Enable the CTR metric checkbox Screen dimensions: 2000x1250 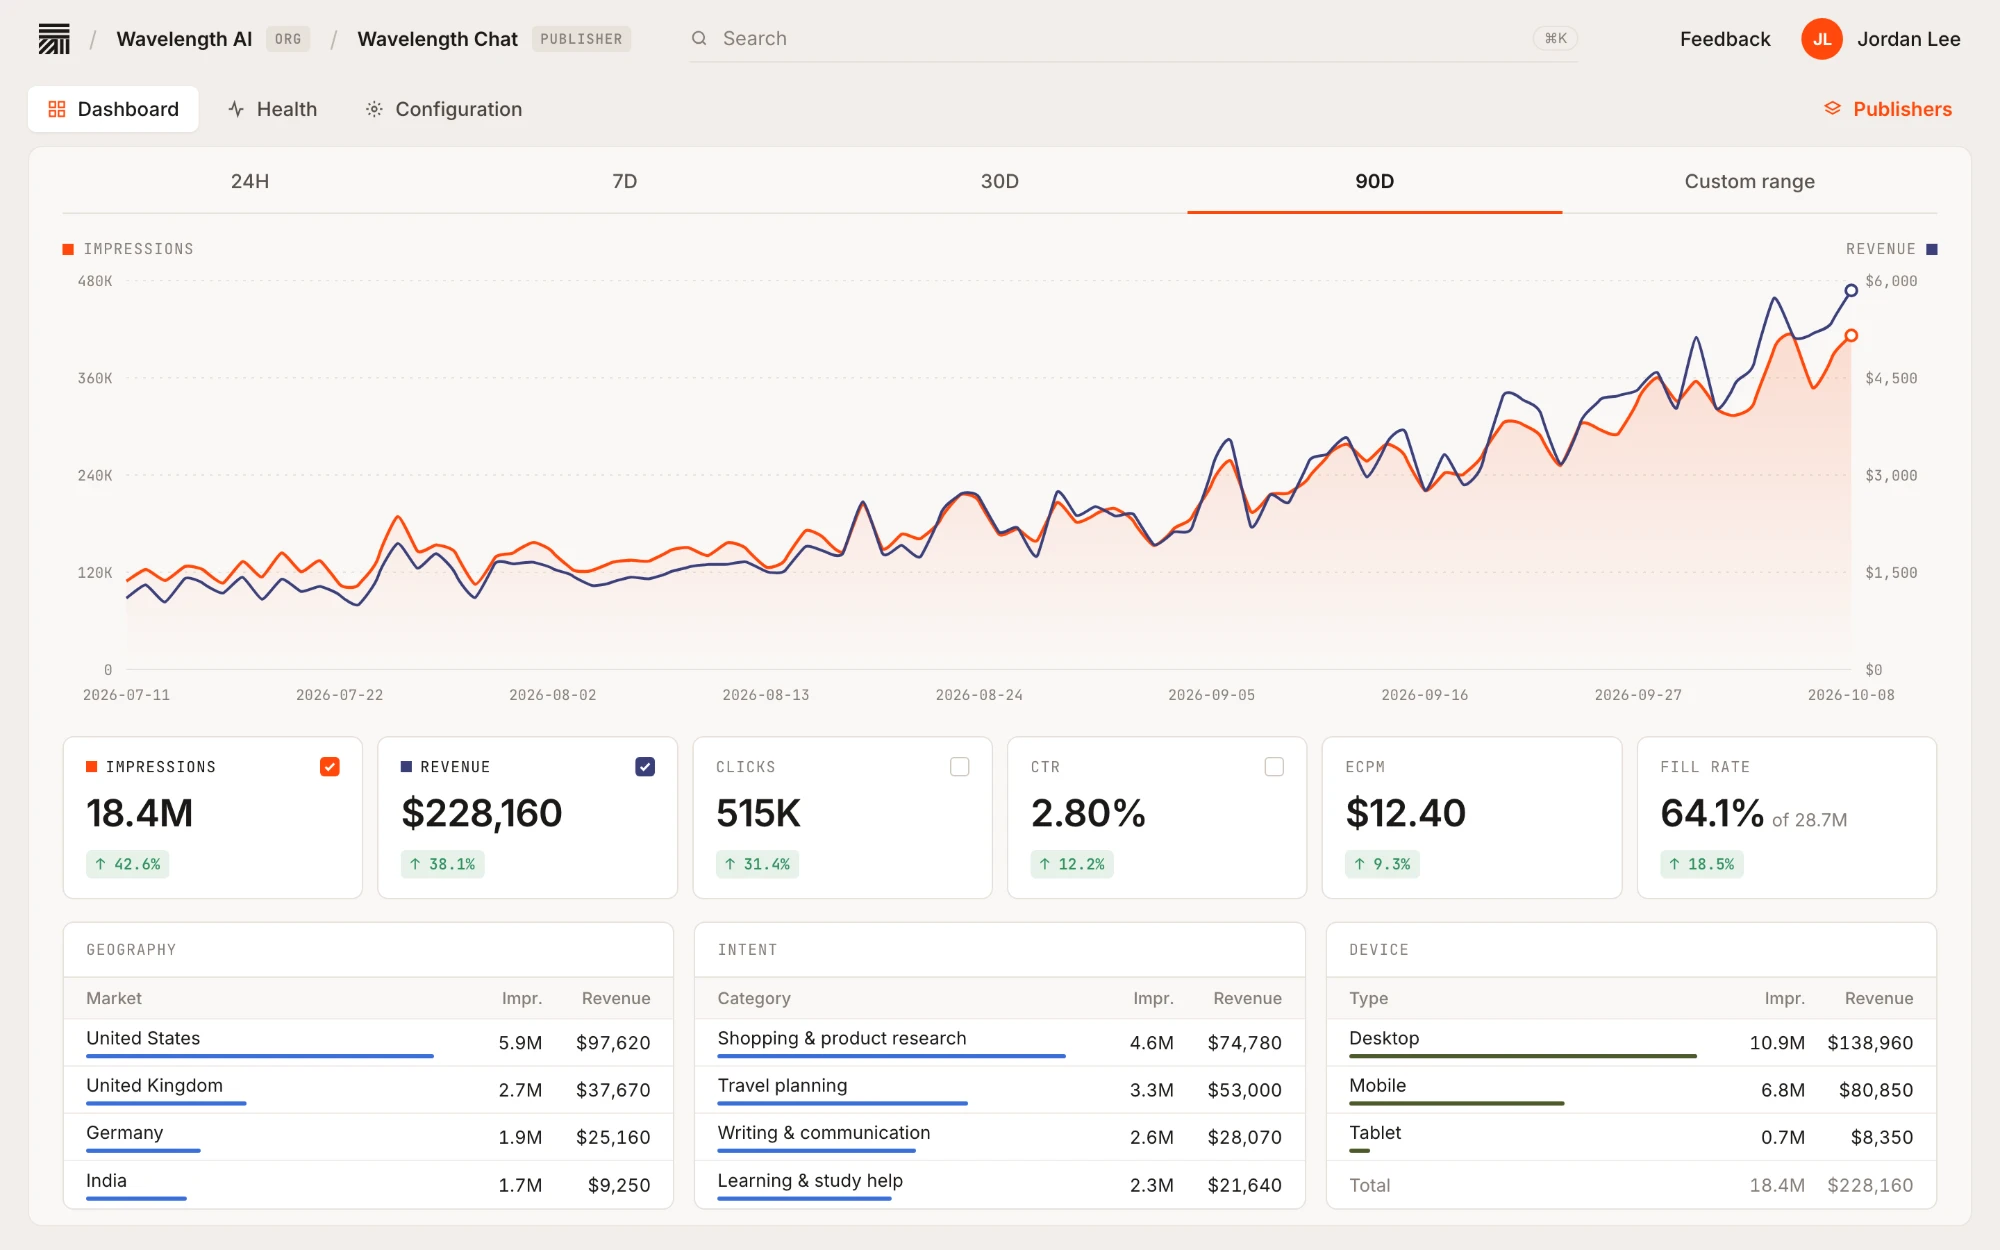tap(1274, 767)
